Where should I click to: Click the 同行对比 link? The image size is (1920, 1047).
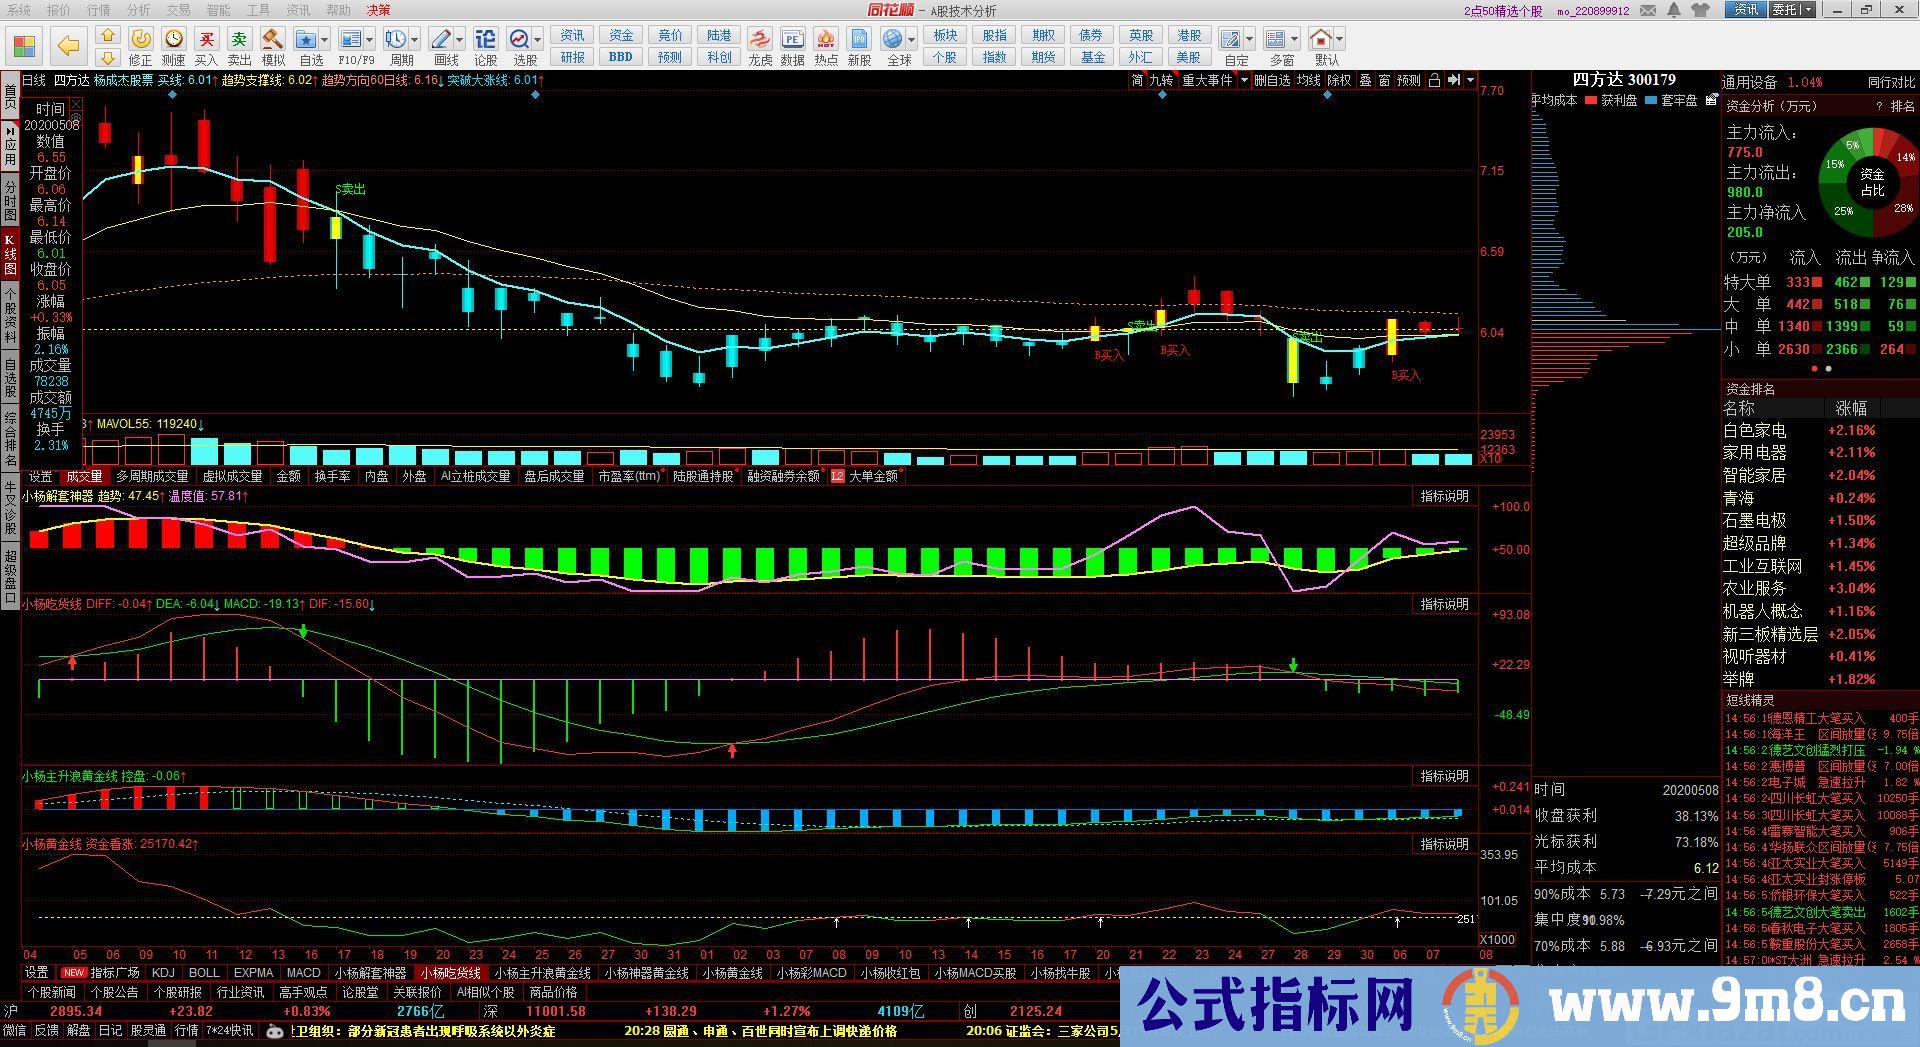coord(1891,83)
